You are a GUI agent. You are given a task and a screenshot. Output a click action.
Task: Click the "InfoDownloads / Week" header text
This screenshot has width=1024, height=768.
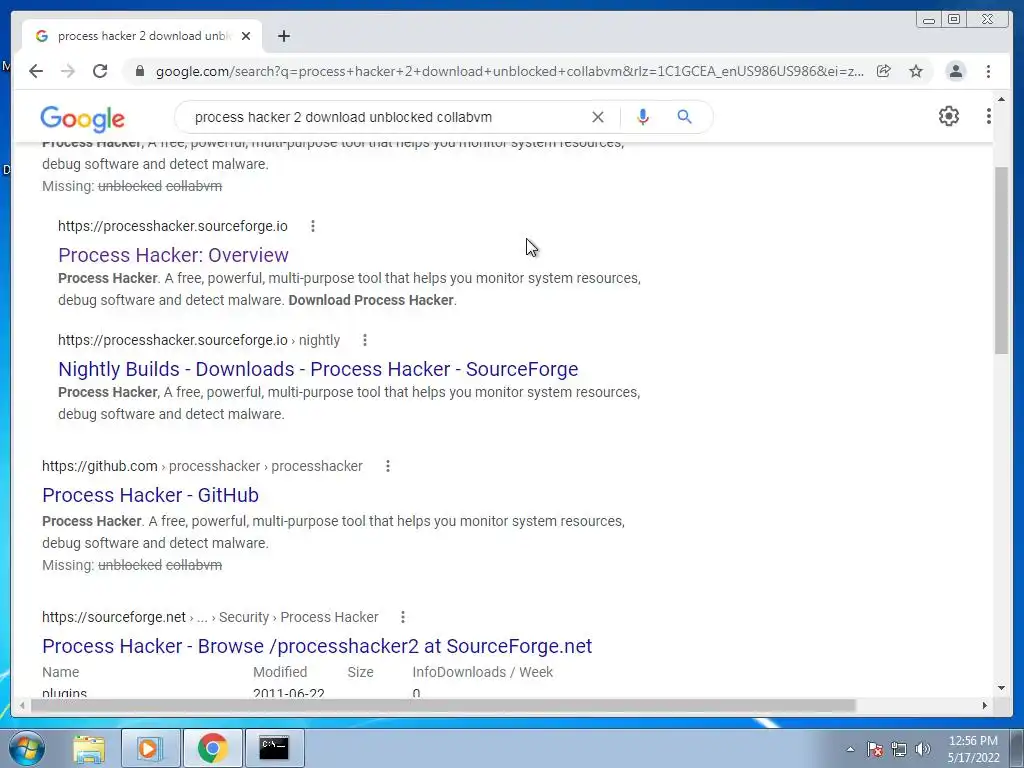(483, 672)
